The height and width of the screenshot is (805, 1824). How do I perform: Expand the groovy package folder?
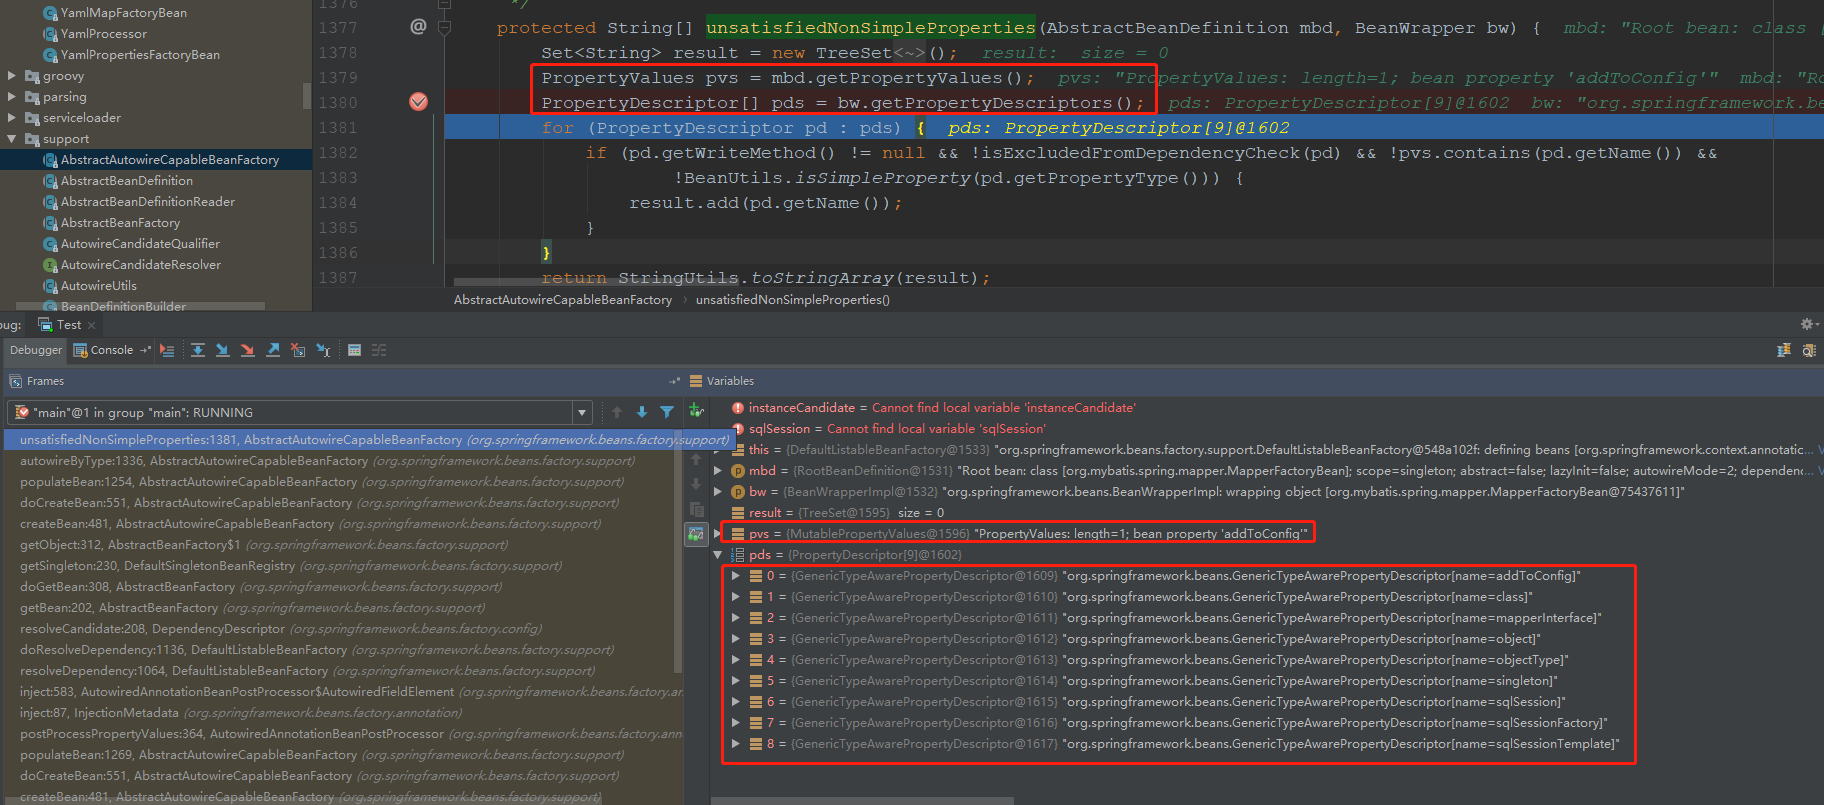click(11, 76)
